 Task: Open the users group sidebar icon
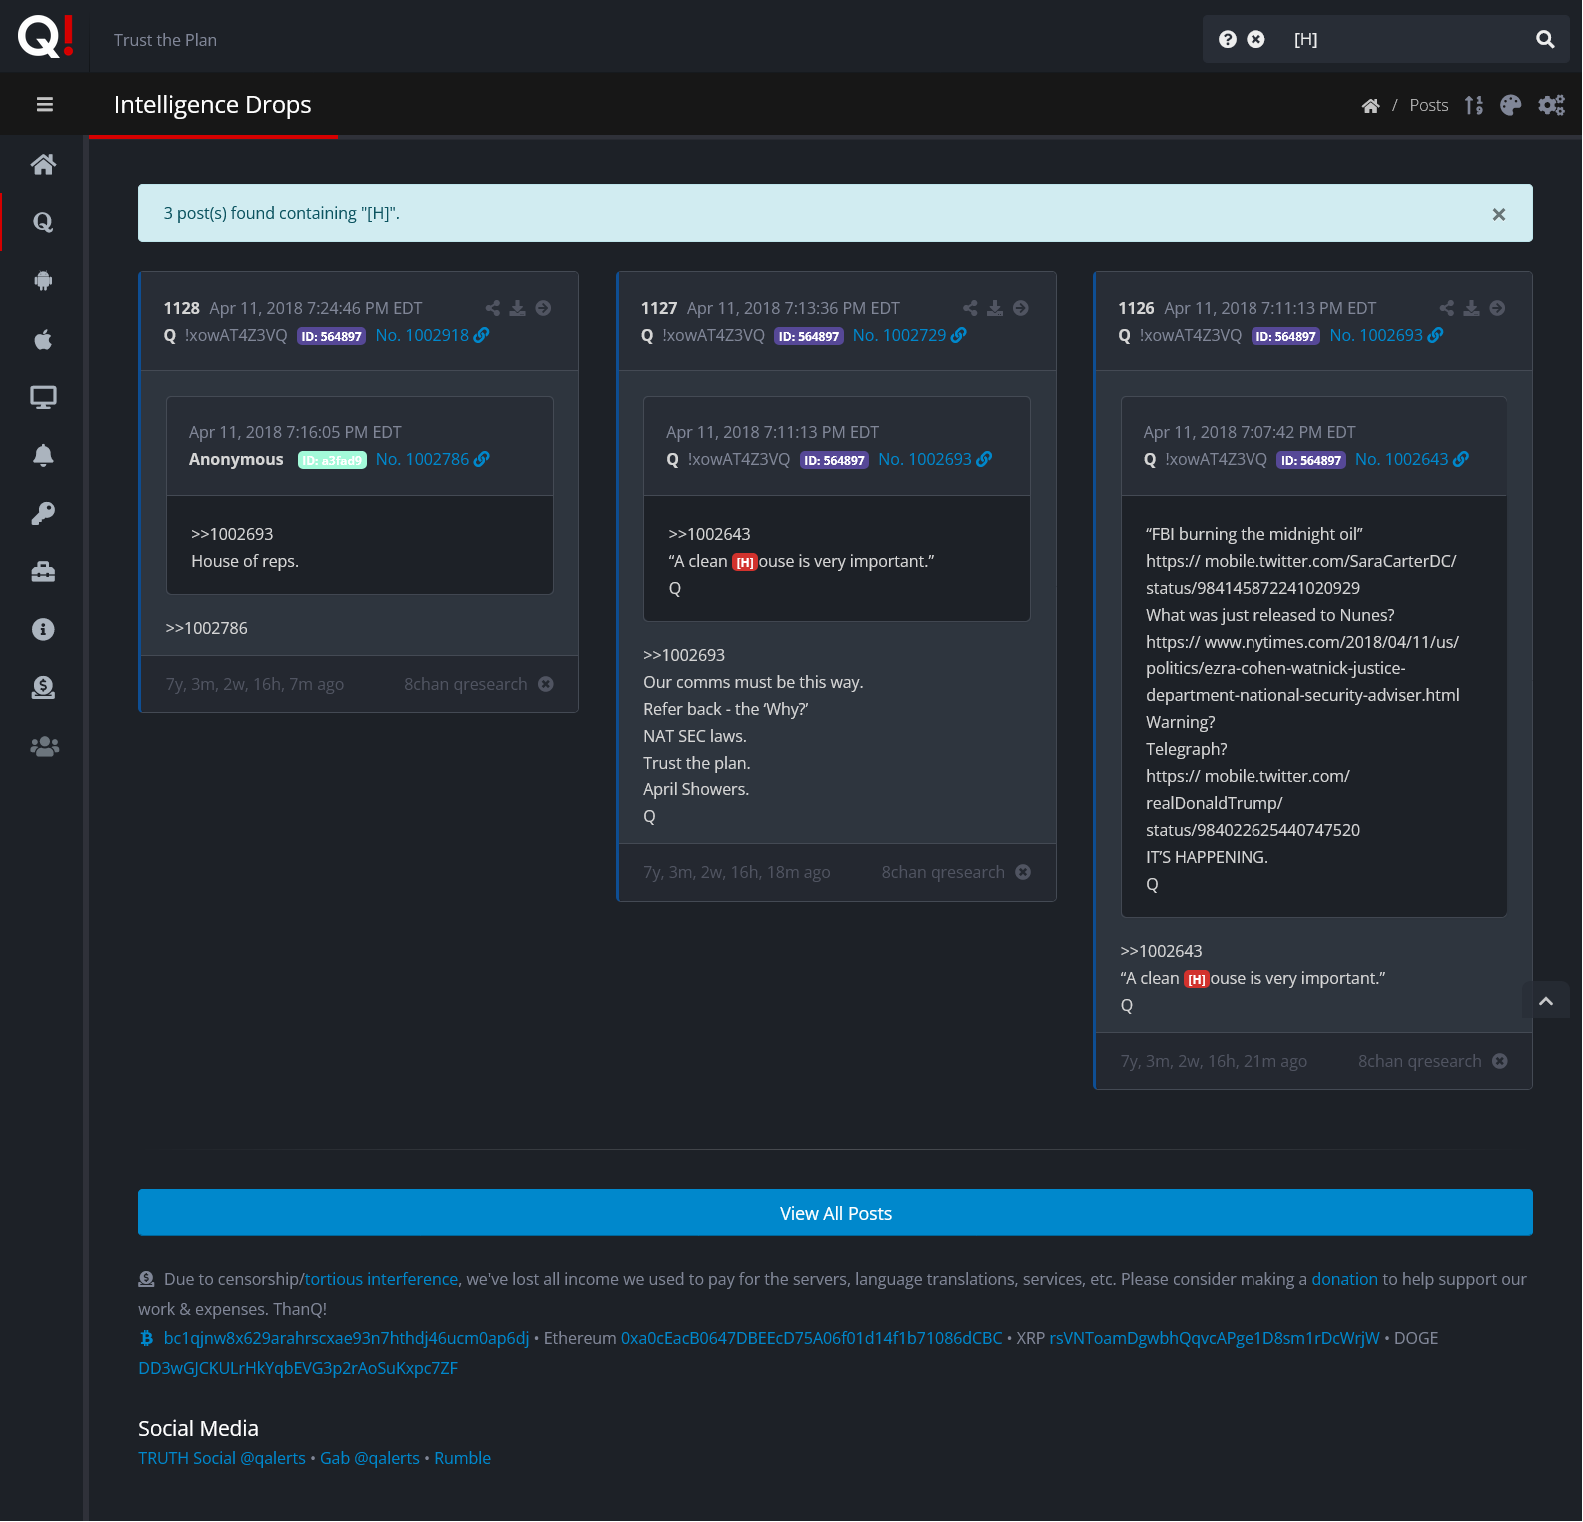tap(44, 746)
